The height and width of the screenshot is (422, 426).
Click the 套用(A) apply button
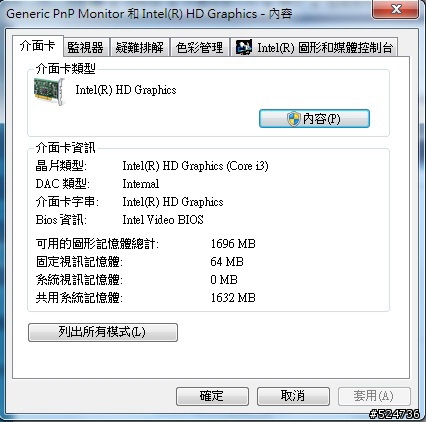pyautogui.click(x=374, y=396)
